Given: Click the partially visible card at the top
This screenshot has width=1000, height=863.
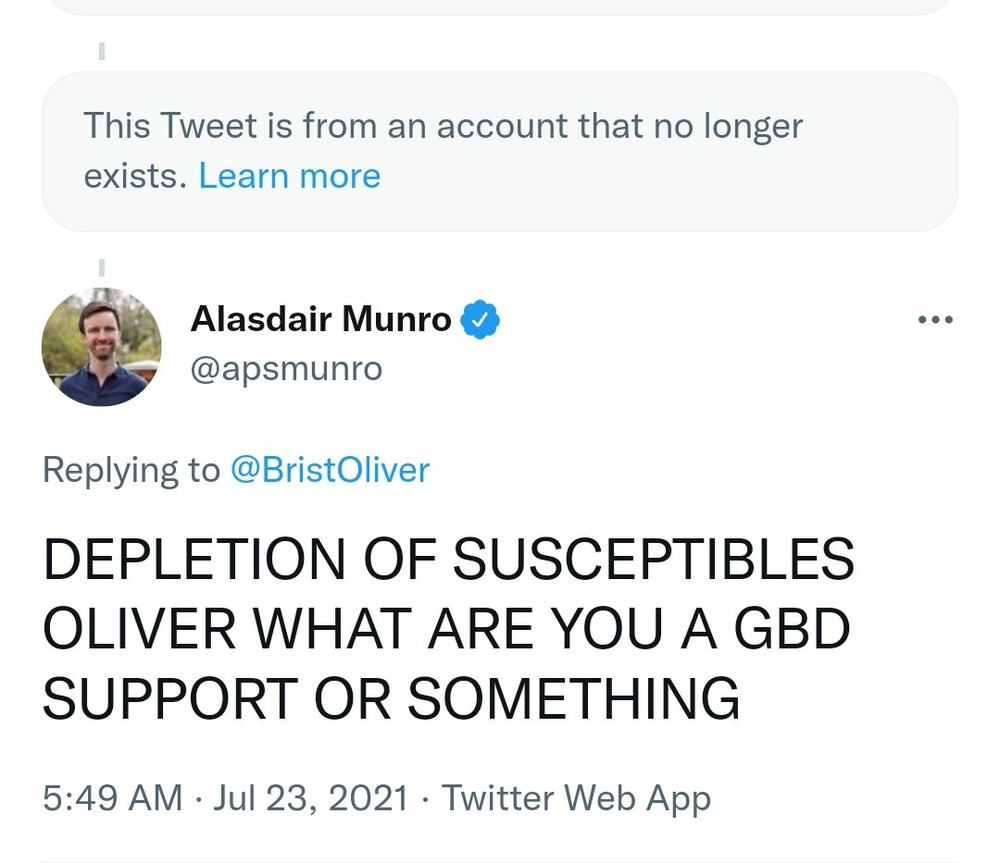Looking at the screenshot, I should click(x=500, y=7).
